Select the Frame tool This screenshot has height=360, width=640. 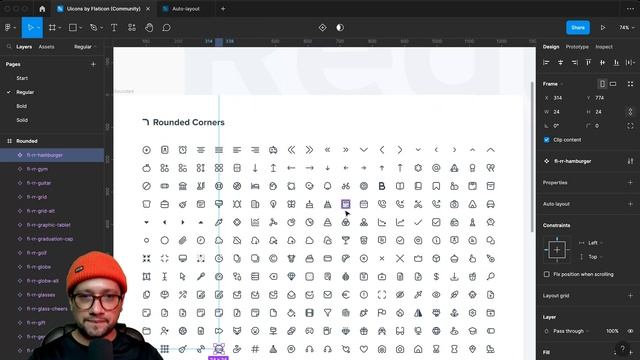coord(52,28)
